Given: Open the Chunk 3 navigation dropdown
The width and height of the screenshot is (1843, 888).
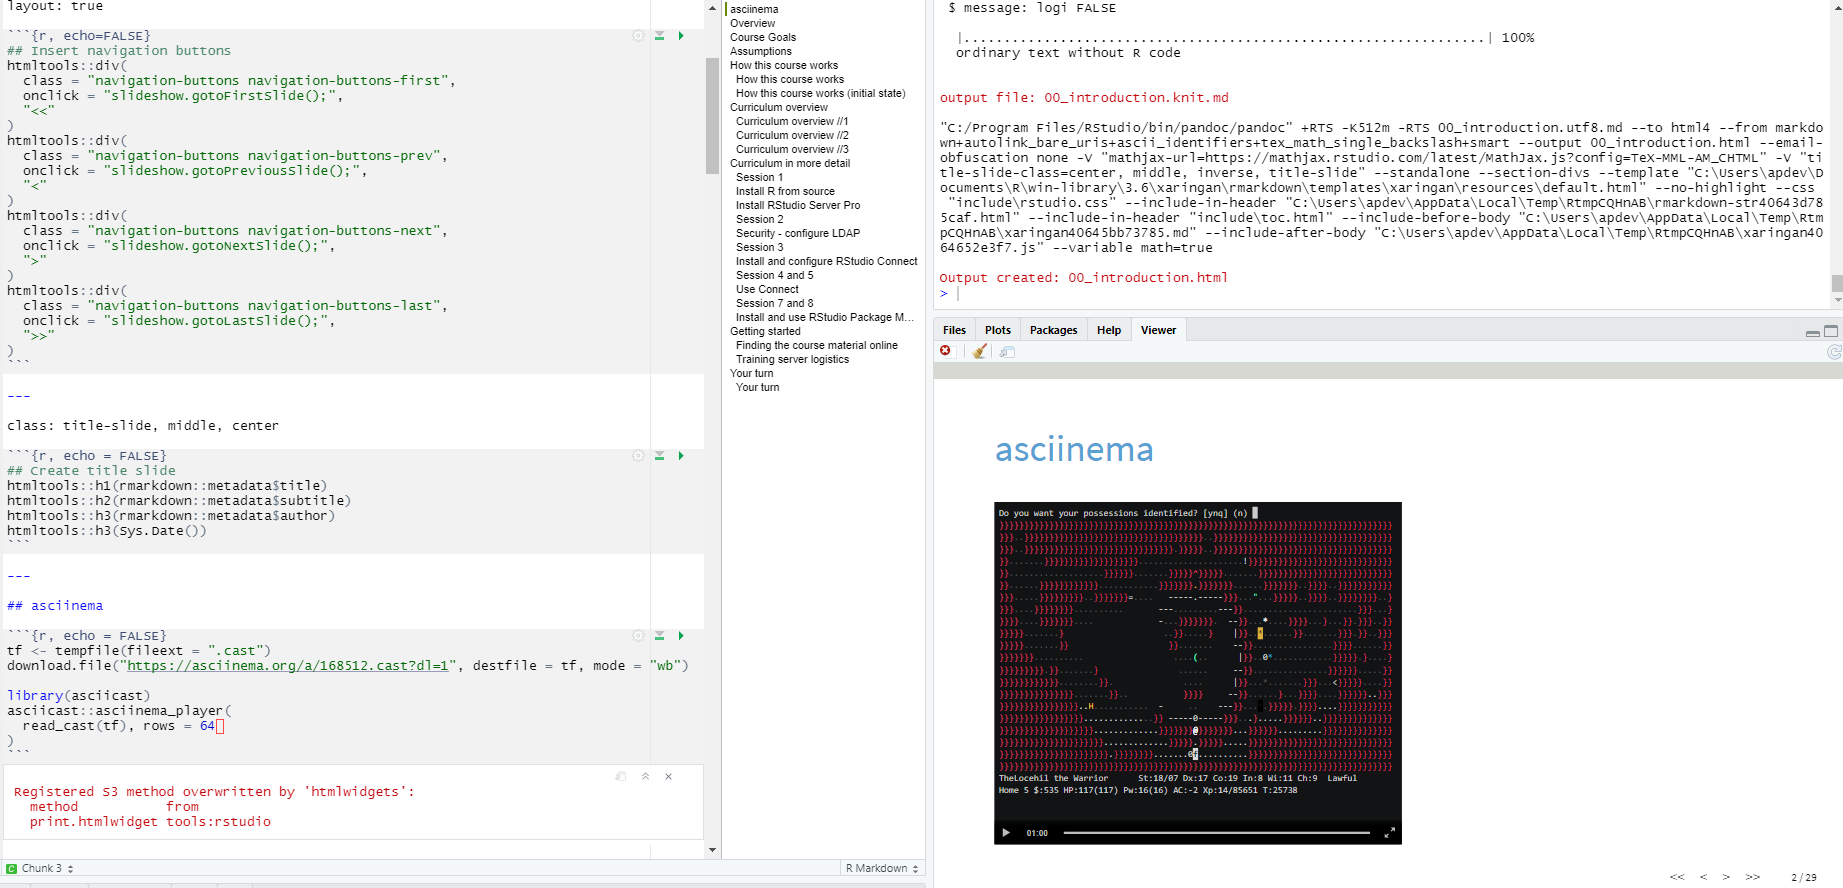Looking at the screenshot, I should (41, 868).
